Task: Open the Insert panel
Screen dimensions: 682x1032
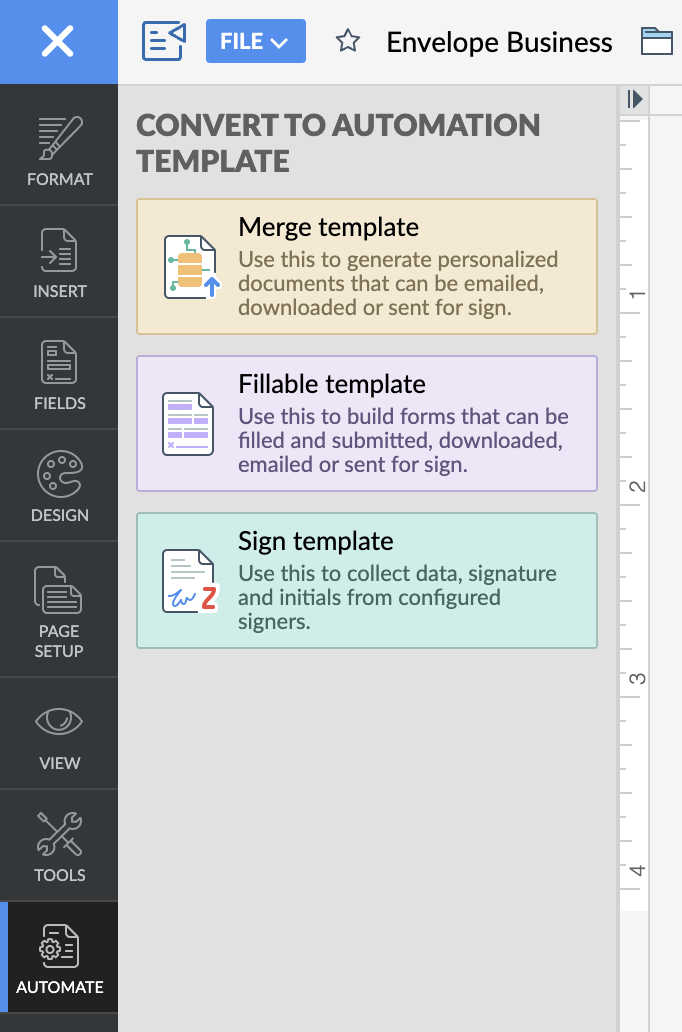Action: tap(59, 263)
